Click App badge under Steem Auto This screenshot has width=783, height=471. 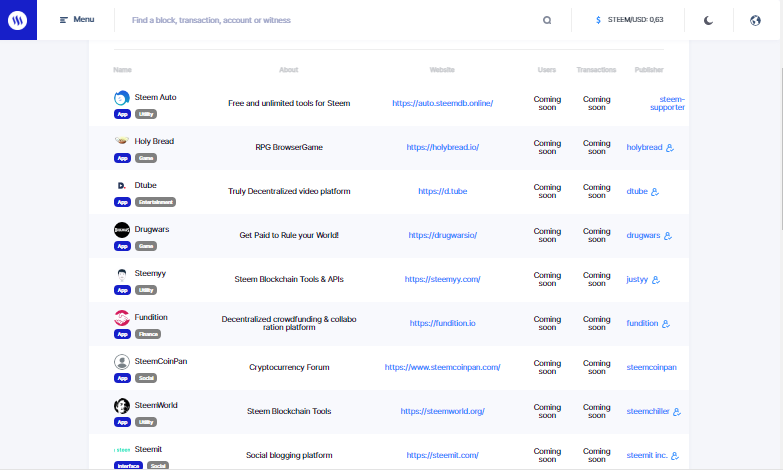(x=122, y=114)
